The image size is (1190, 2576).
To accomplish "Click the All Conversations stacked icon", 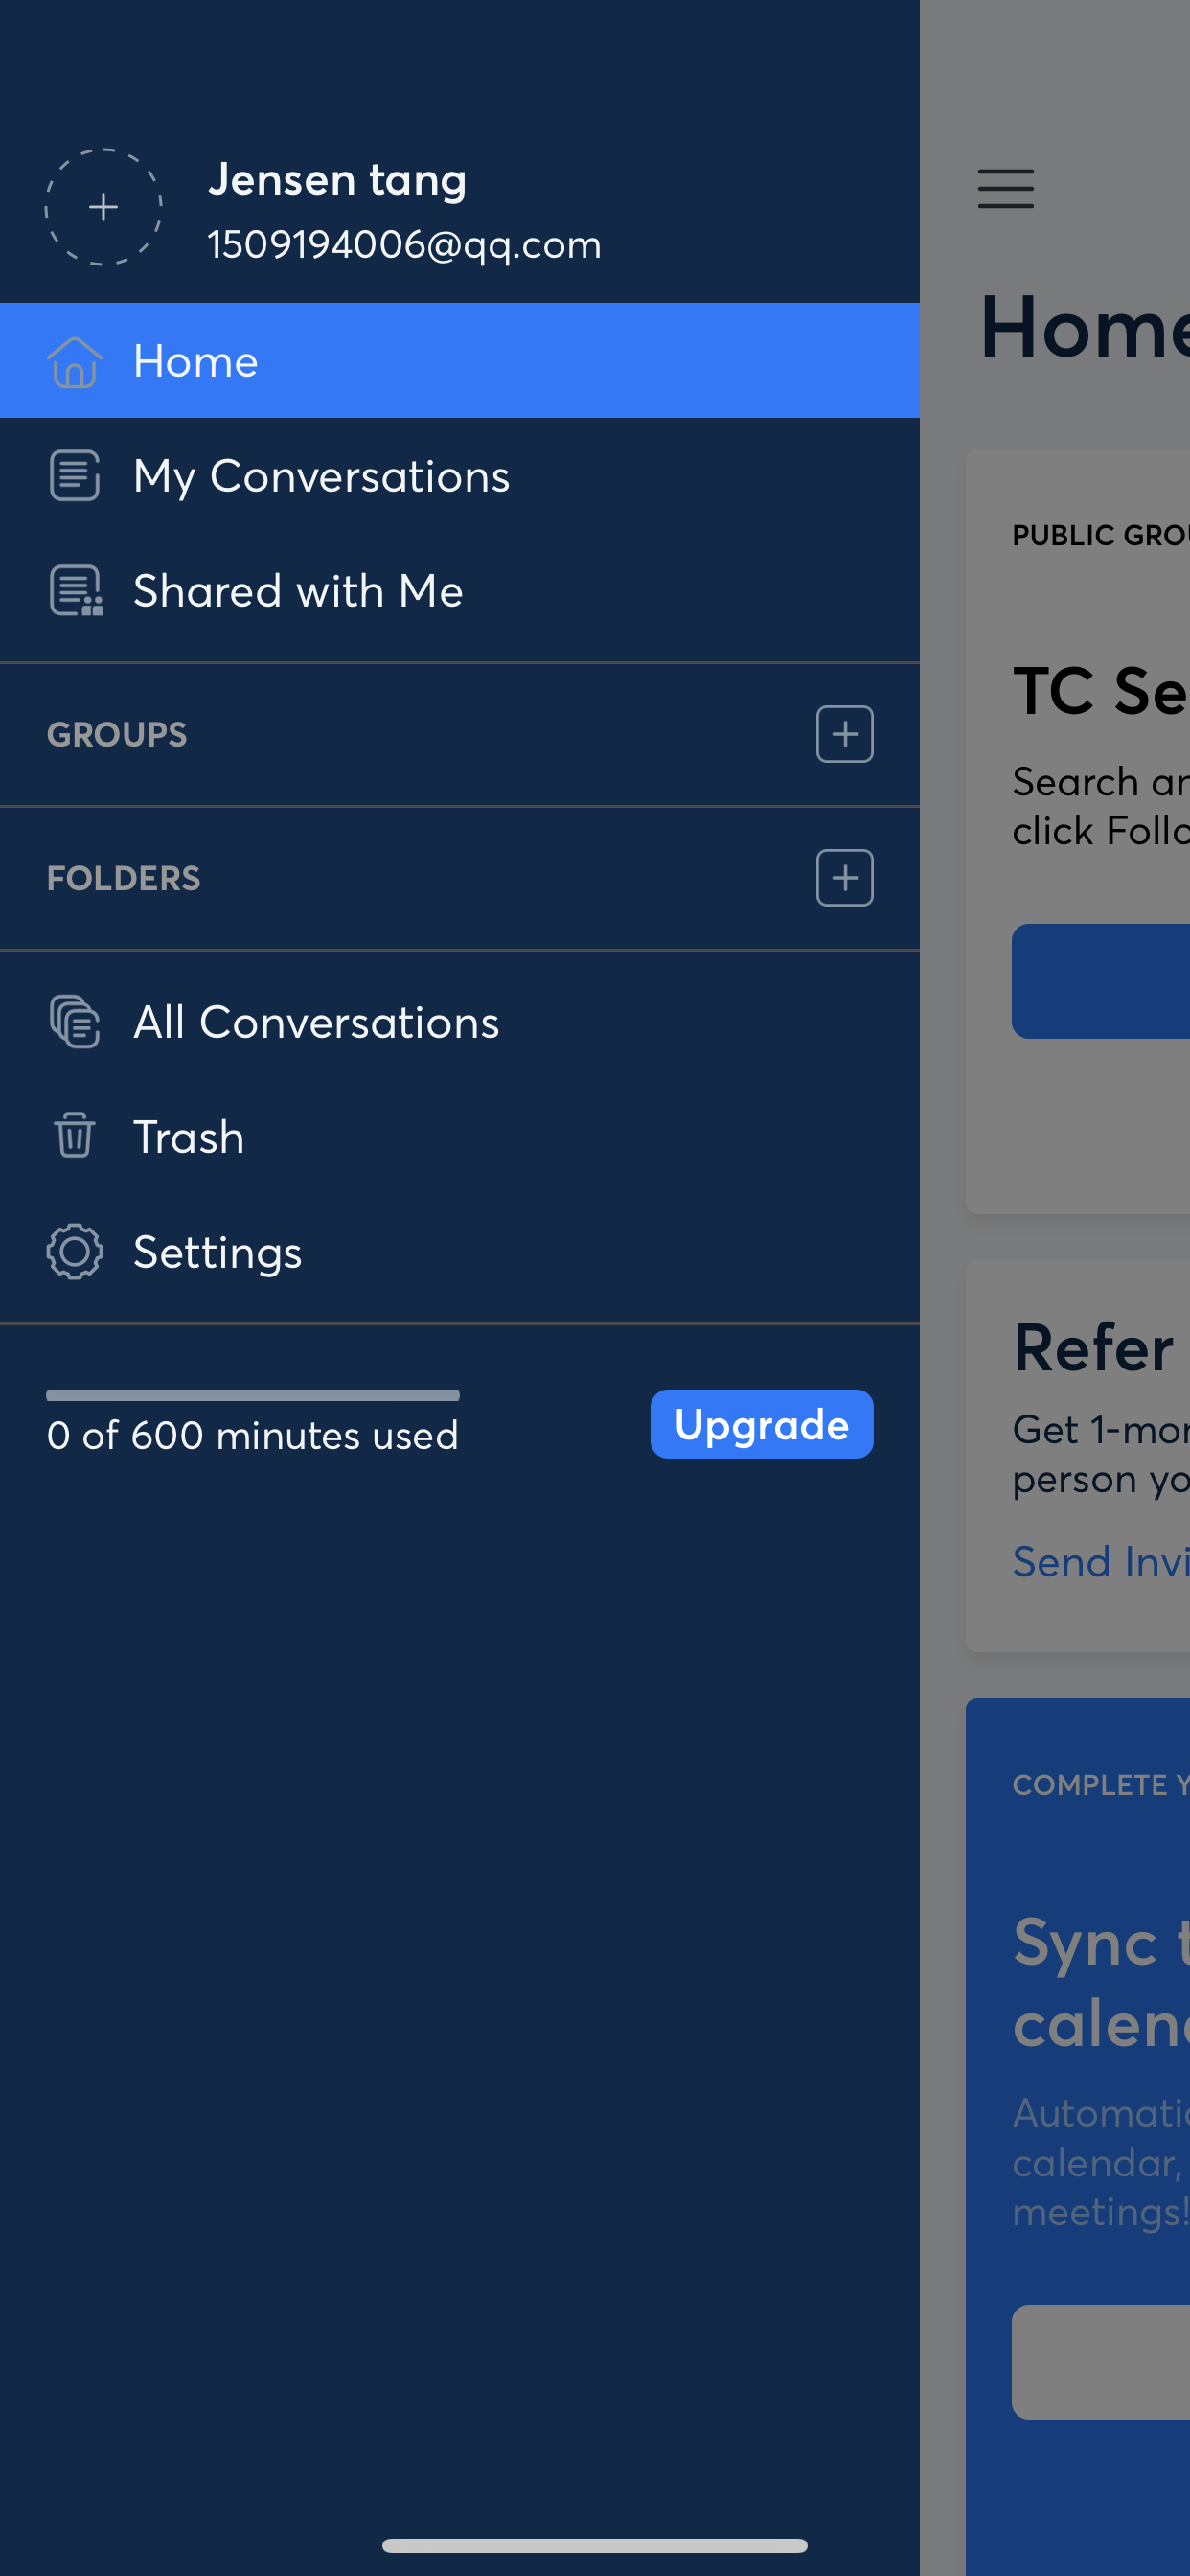I will coord(75,1022).
